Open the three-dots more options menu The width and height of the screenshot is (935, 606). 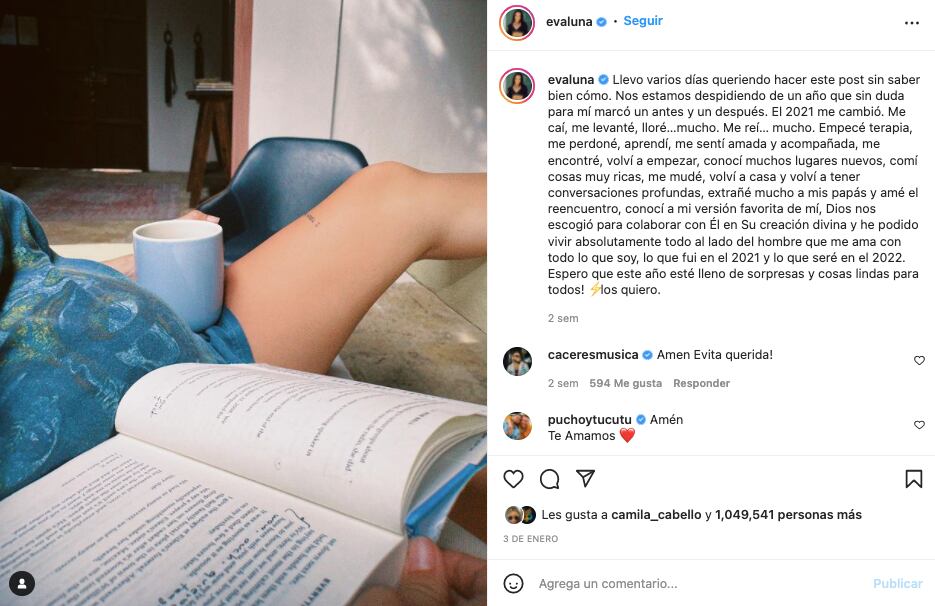912,23
